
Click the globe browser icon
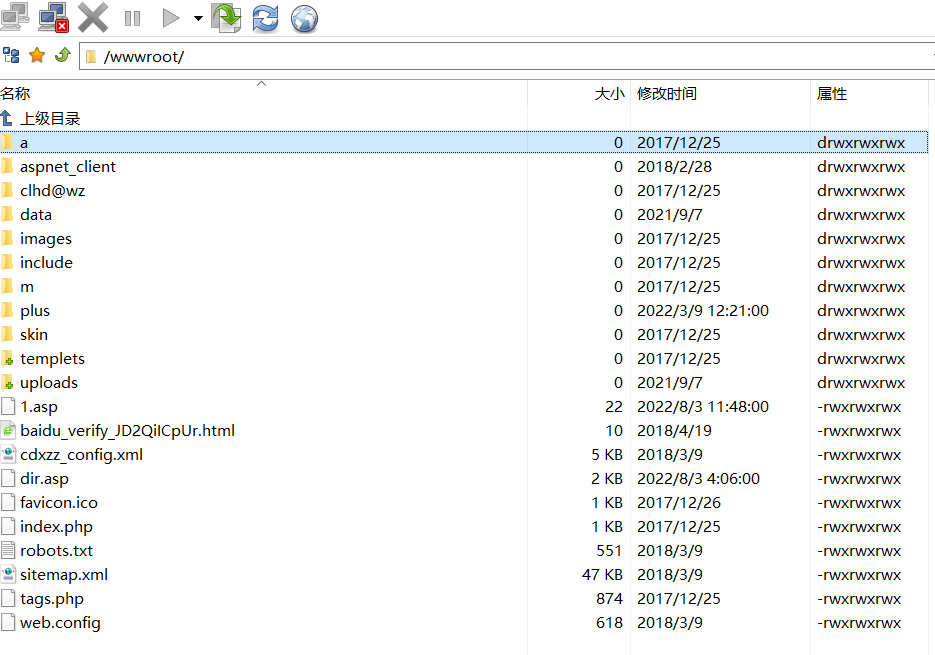304,18
